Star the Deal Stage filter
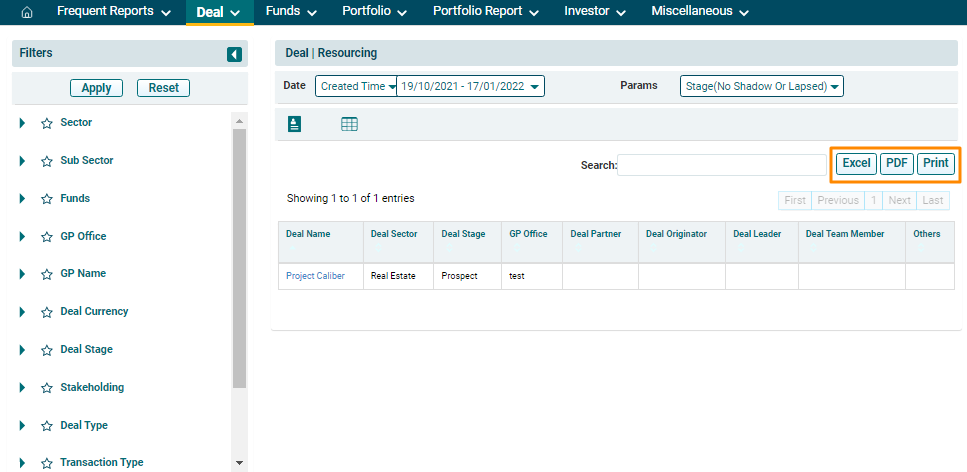This screenshot has width=967, height=472. coord(46,350)
